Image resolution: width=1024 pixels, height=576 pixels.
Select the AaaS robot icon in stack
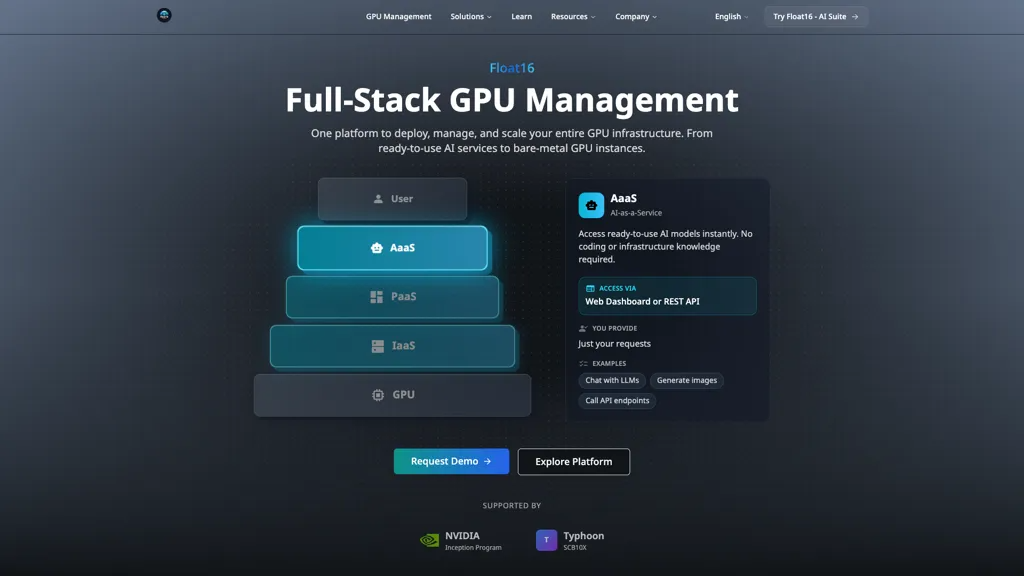(x=377, y=248)
